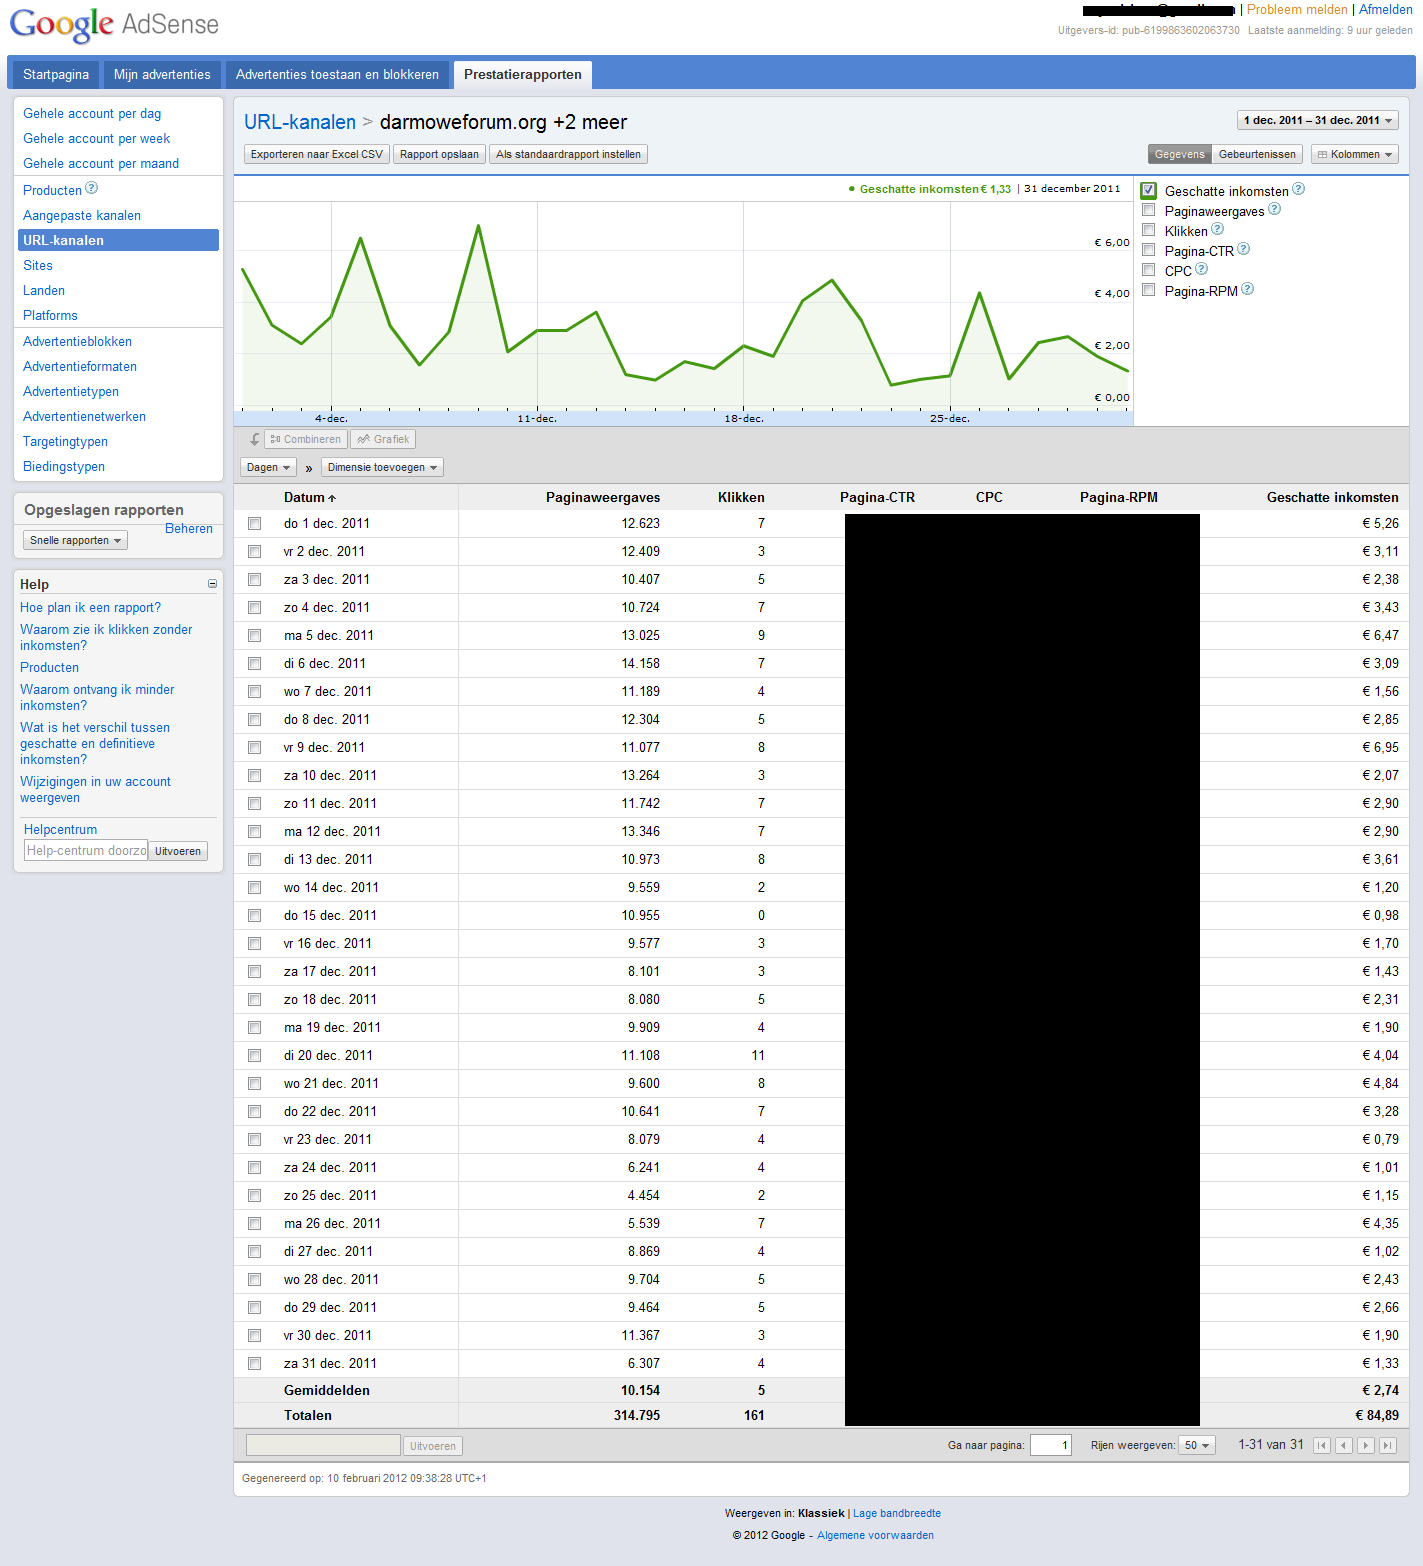Viewport: 1423px width, 1566px height.
Task: Switch to the Startpagina tab
Action: tap(56, 74)
